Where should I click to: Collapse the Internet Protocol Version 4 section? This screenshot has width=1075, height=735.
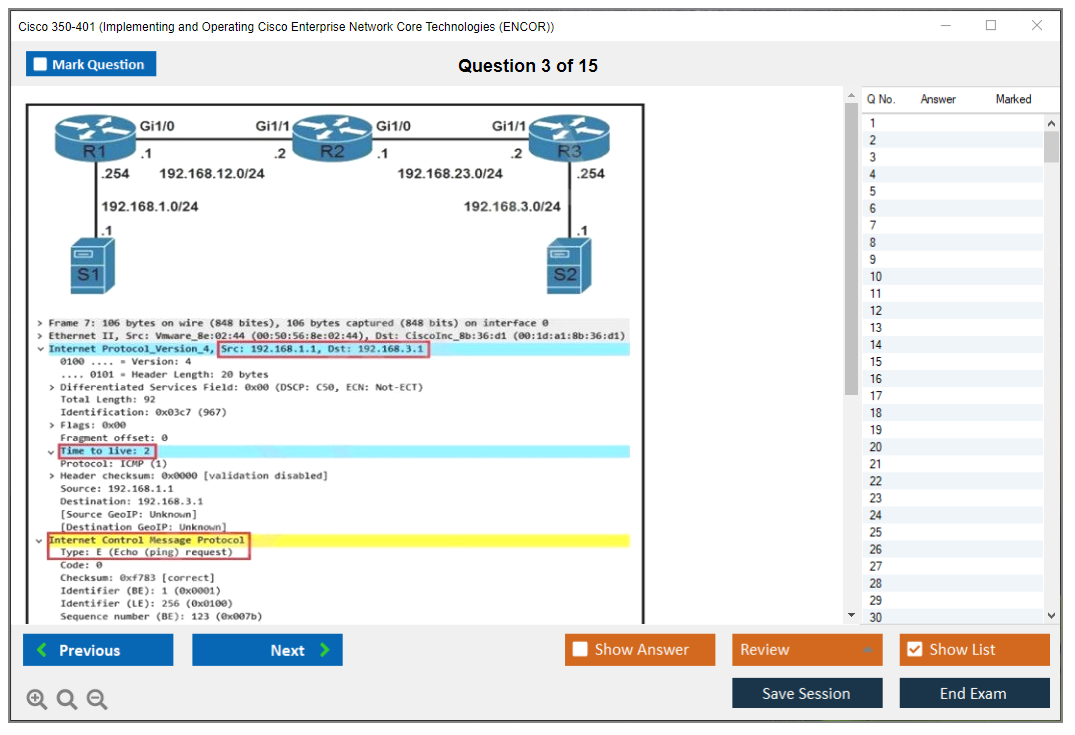[x=40, y=349]
